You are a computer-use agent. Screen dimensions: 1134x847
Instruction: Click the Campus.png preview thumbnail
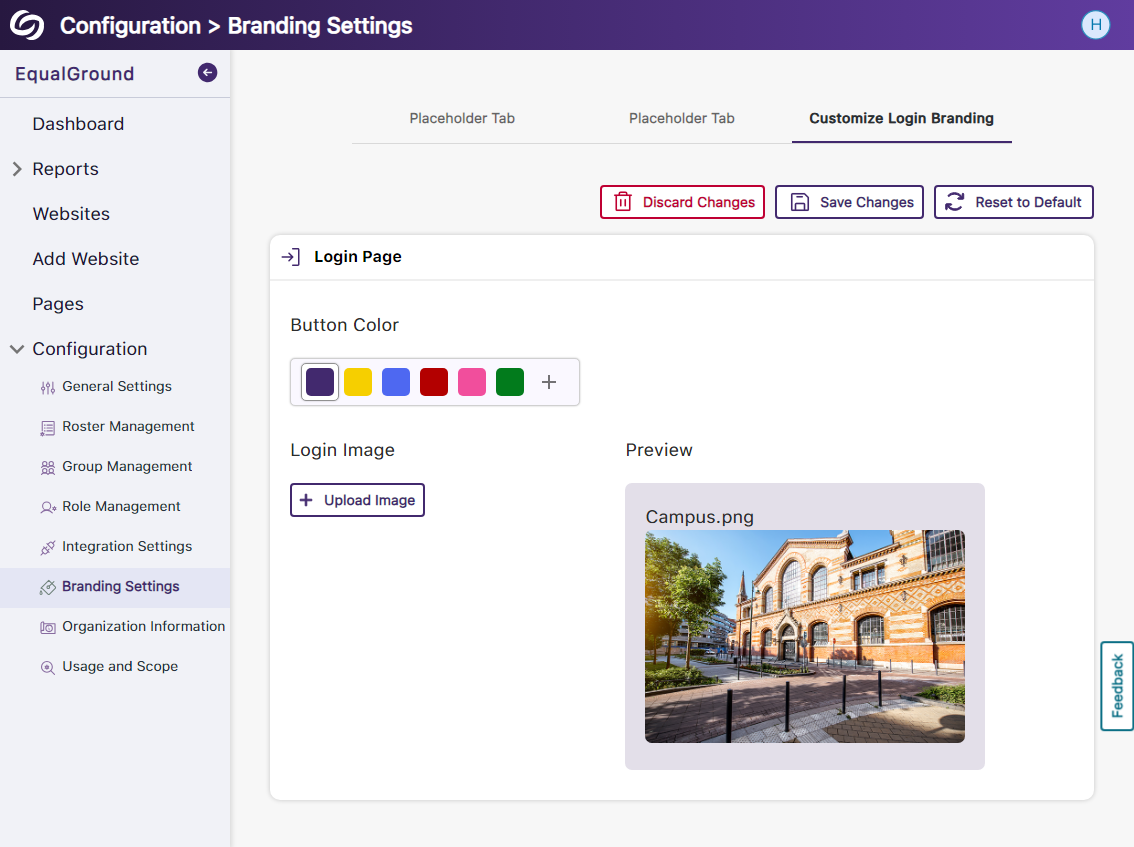pos(804,637)
